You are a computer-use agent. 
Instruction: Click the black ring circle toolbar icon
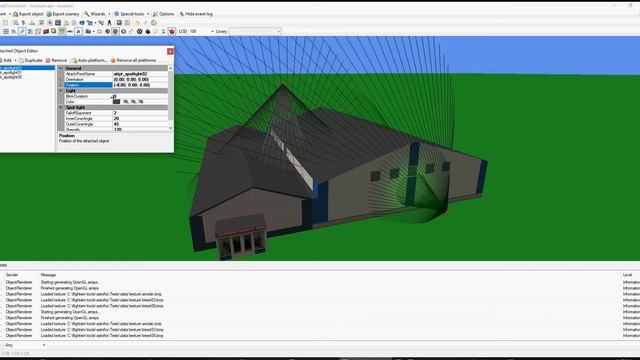pos(140,31)
